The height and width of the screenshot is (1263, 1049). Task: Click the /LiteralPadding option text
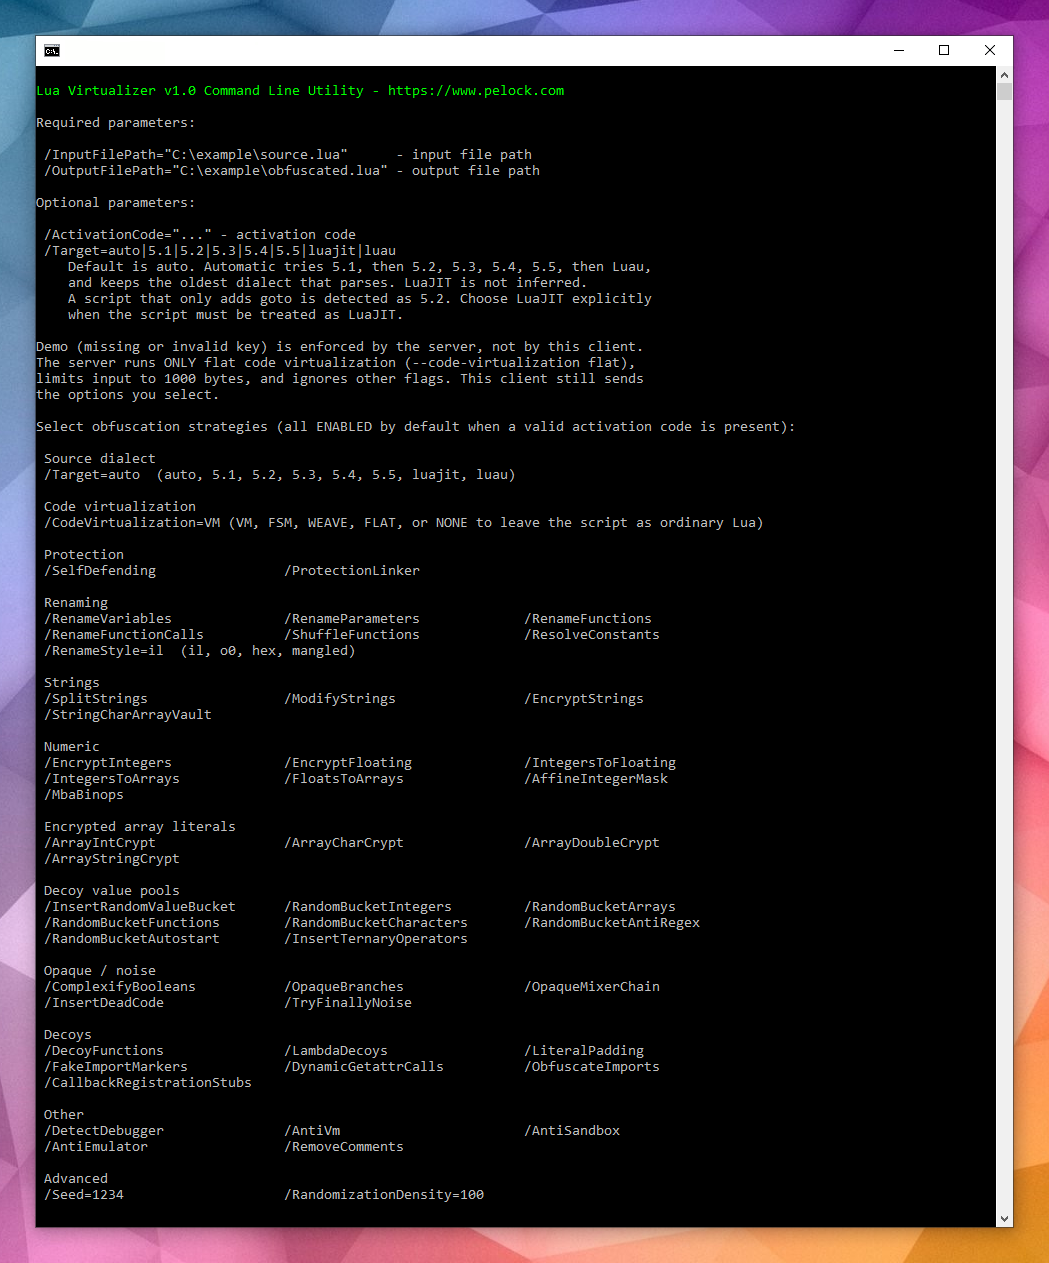(x=584, y=1051)
